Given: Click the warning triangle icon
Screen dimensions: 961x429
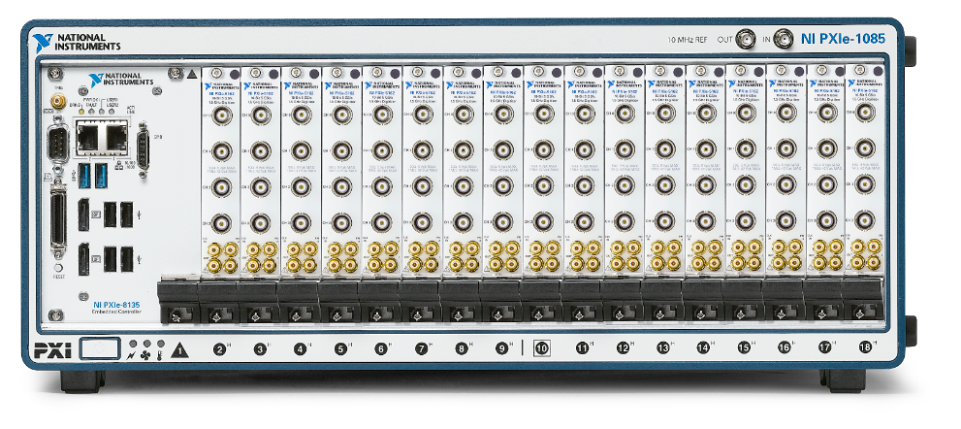Looking at the screenshot, I should tap(180, 350).
